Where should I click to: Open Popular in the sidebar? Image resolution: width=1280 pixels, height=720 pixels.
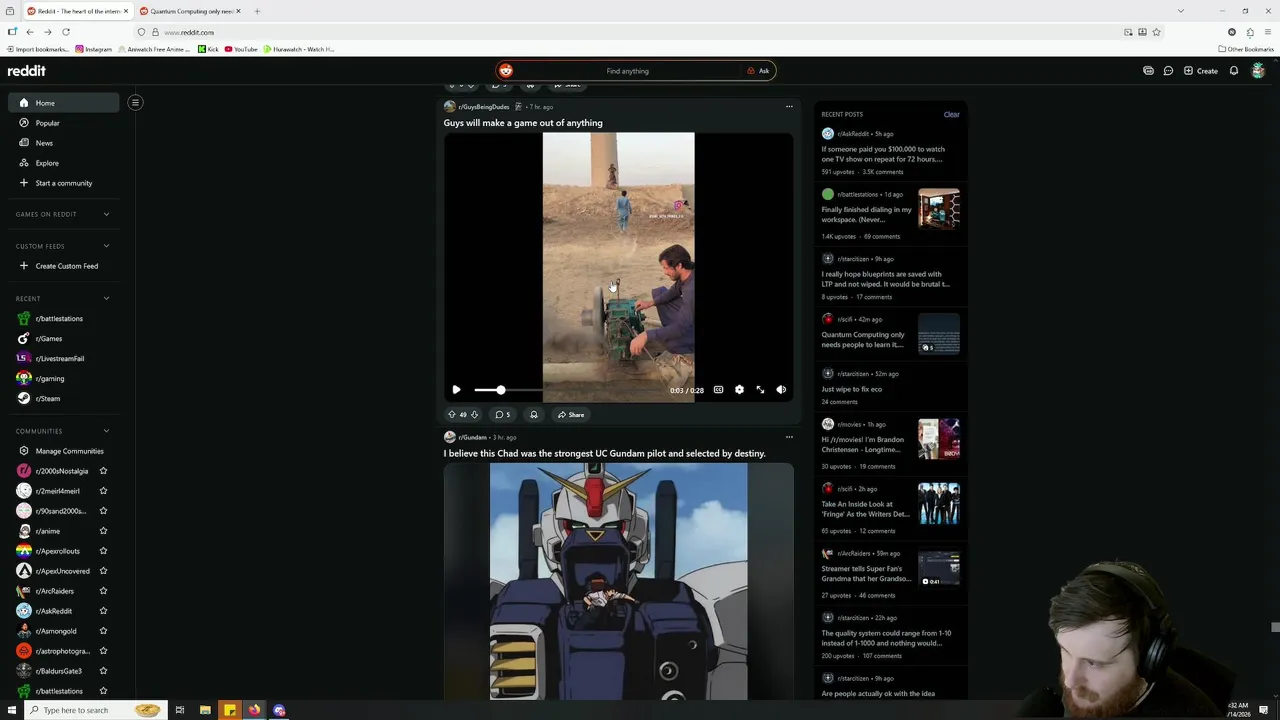coord(64,123)
